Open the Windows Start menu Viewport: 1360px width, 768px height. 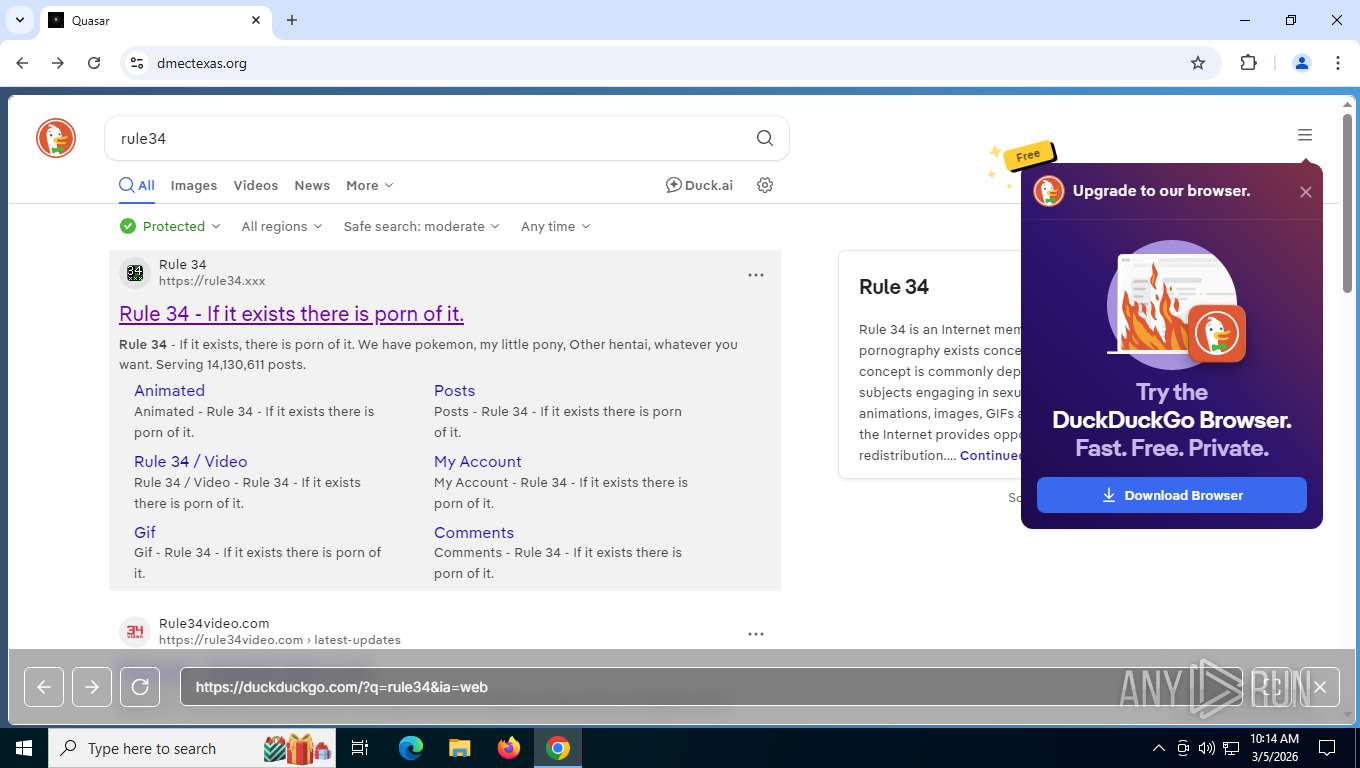[23, 748]
